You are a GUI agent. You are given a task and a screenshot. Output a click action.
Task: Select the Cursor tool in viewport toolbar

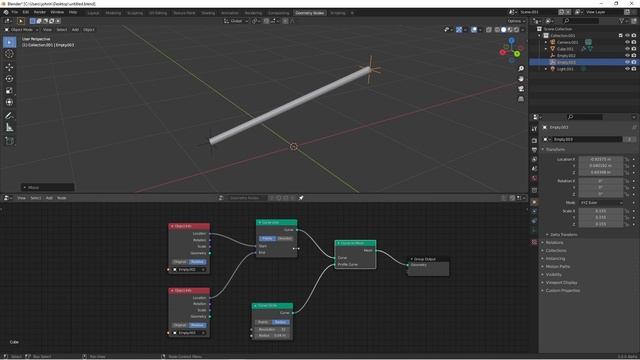9,54
